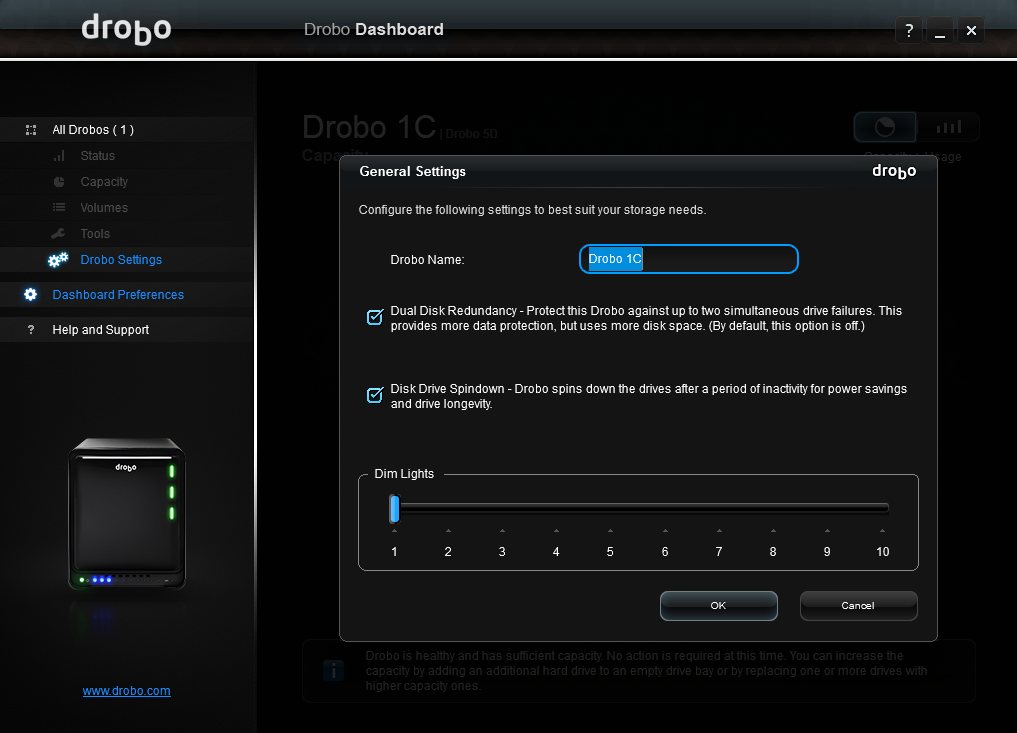
Task: Click the Drobo device image
Action: tap(127, 514)
